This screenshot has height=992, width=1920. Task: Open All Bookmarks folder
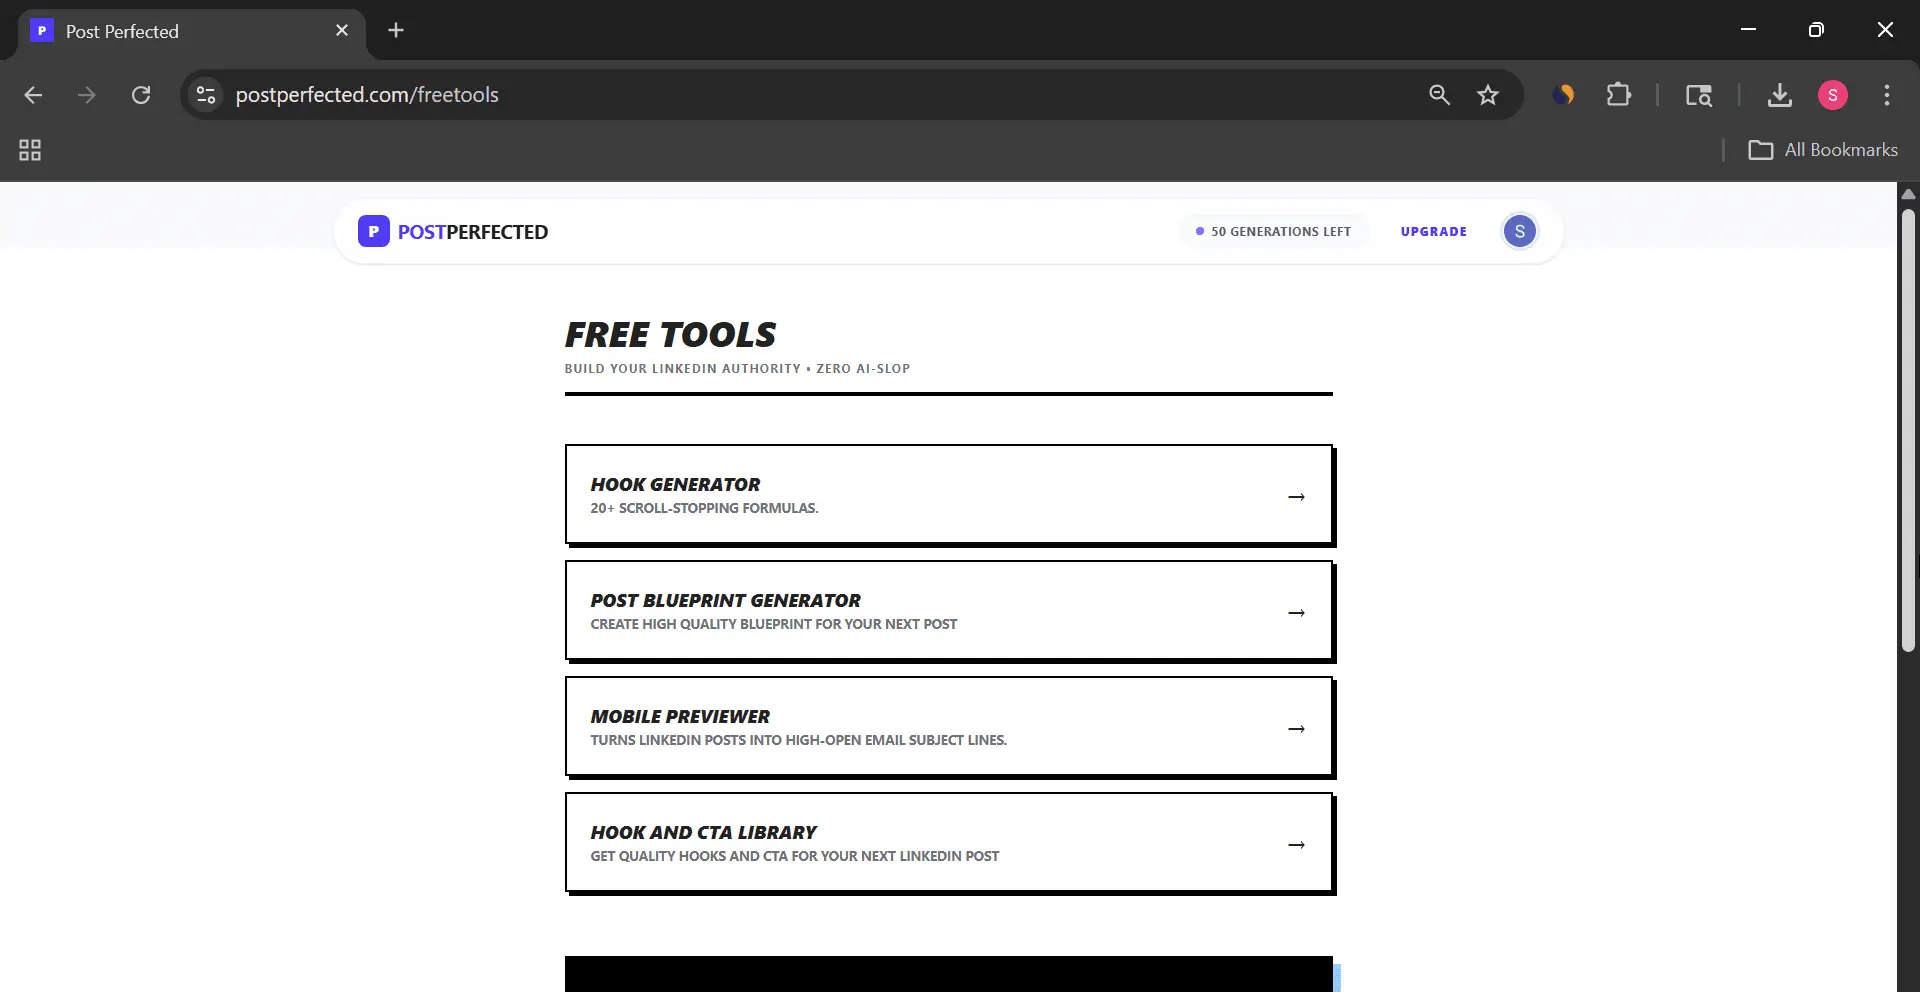(x=1822, y=150)
